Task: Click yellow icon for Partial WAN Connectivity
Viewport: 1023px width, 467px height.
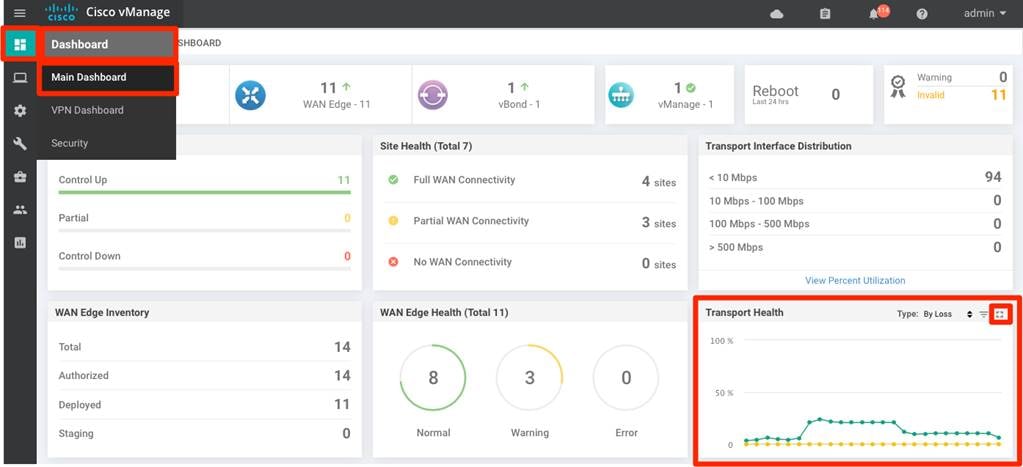Action: 393,220
